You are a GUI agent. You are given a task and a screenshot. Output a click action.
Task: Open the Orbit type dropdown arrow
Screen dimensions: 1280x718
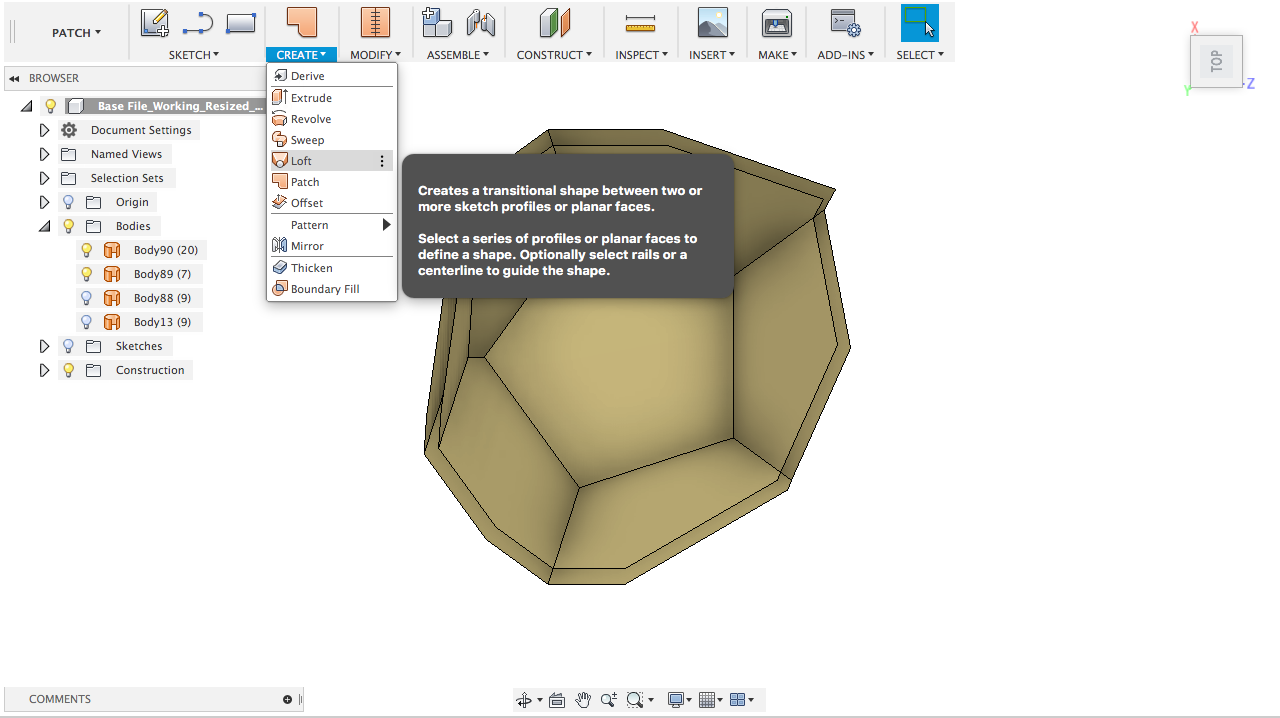540,700
